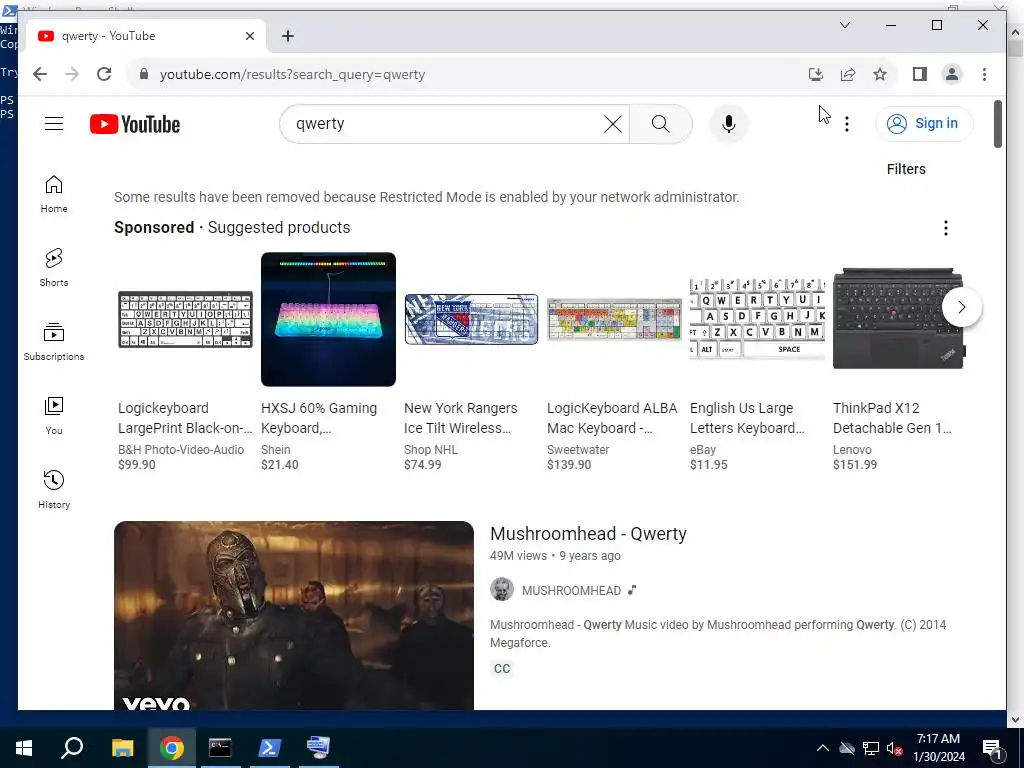Reload the page
Screen dimensions: 1024x768
(x=104, y=74)
